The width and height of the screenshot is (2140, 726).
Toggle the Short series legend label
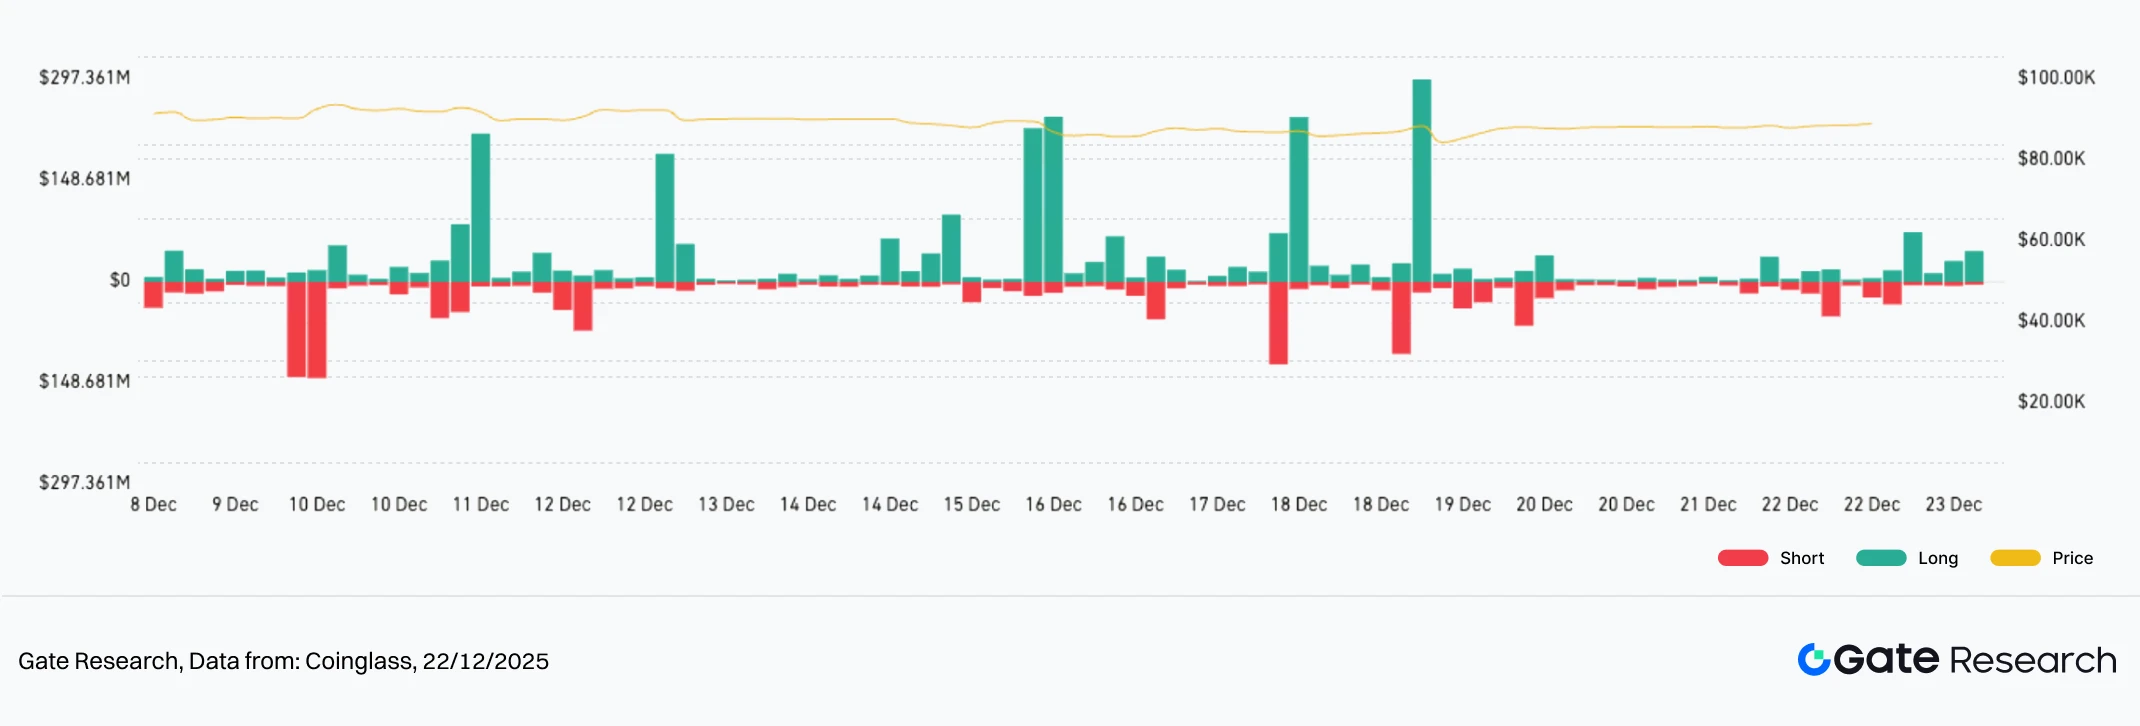[x=1802, y=558]
